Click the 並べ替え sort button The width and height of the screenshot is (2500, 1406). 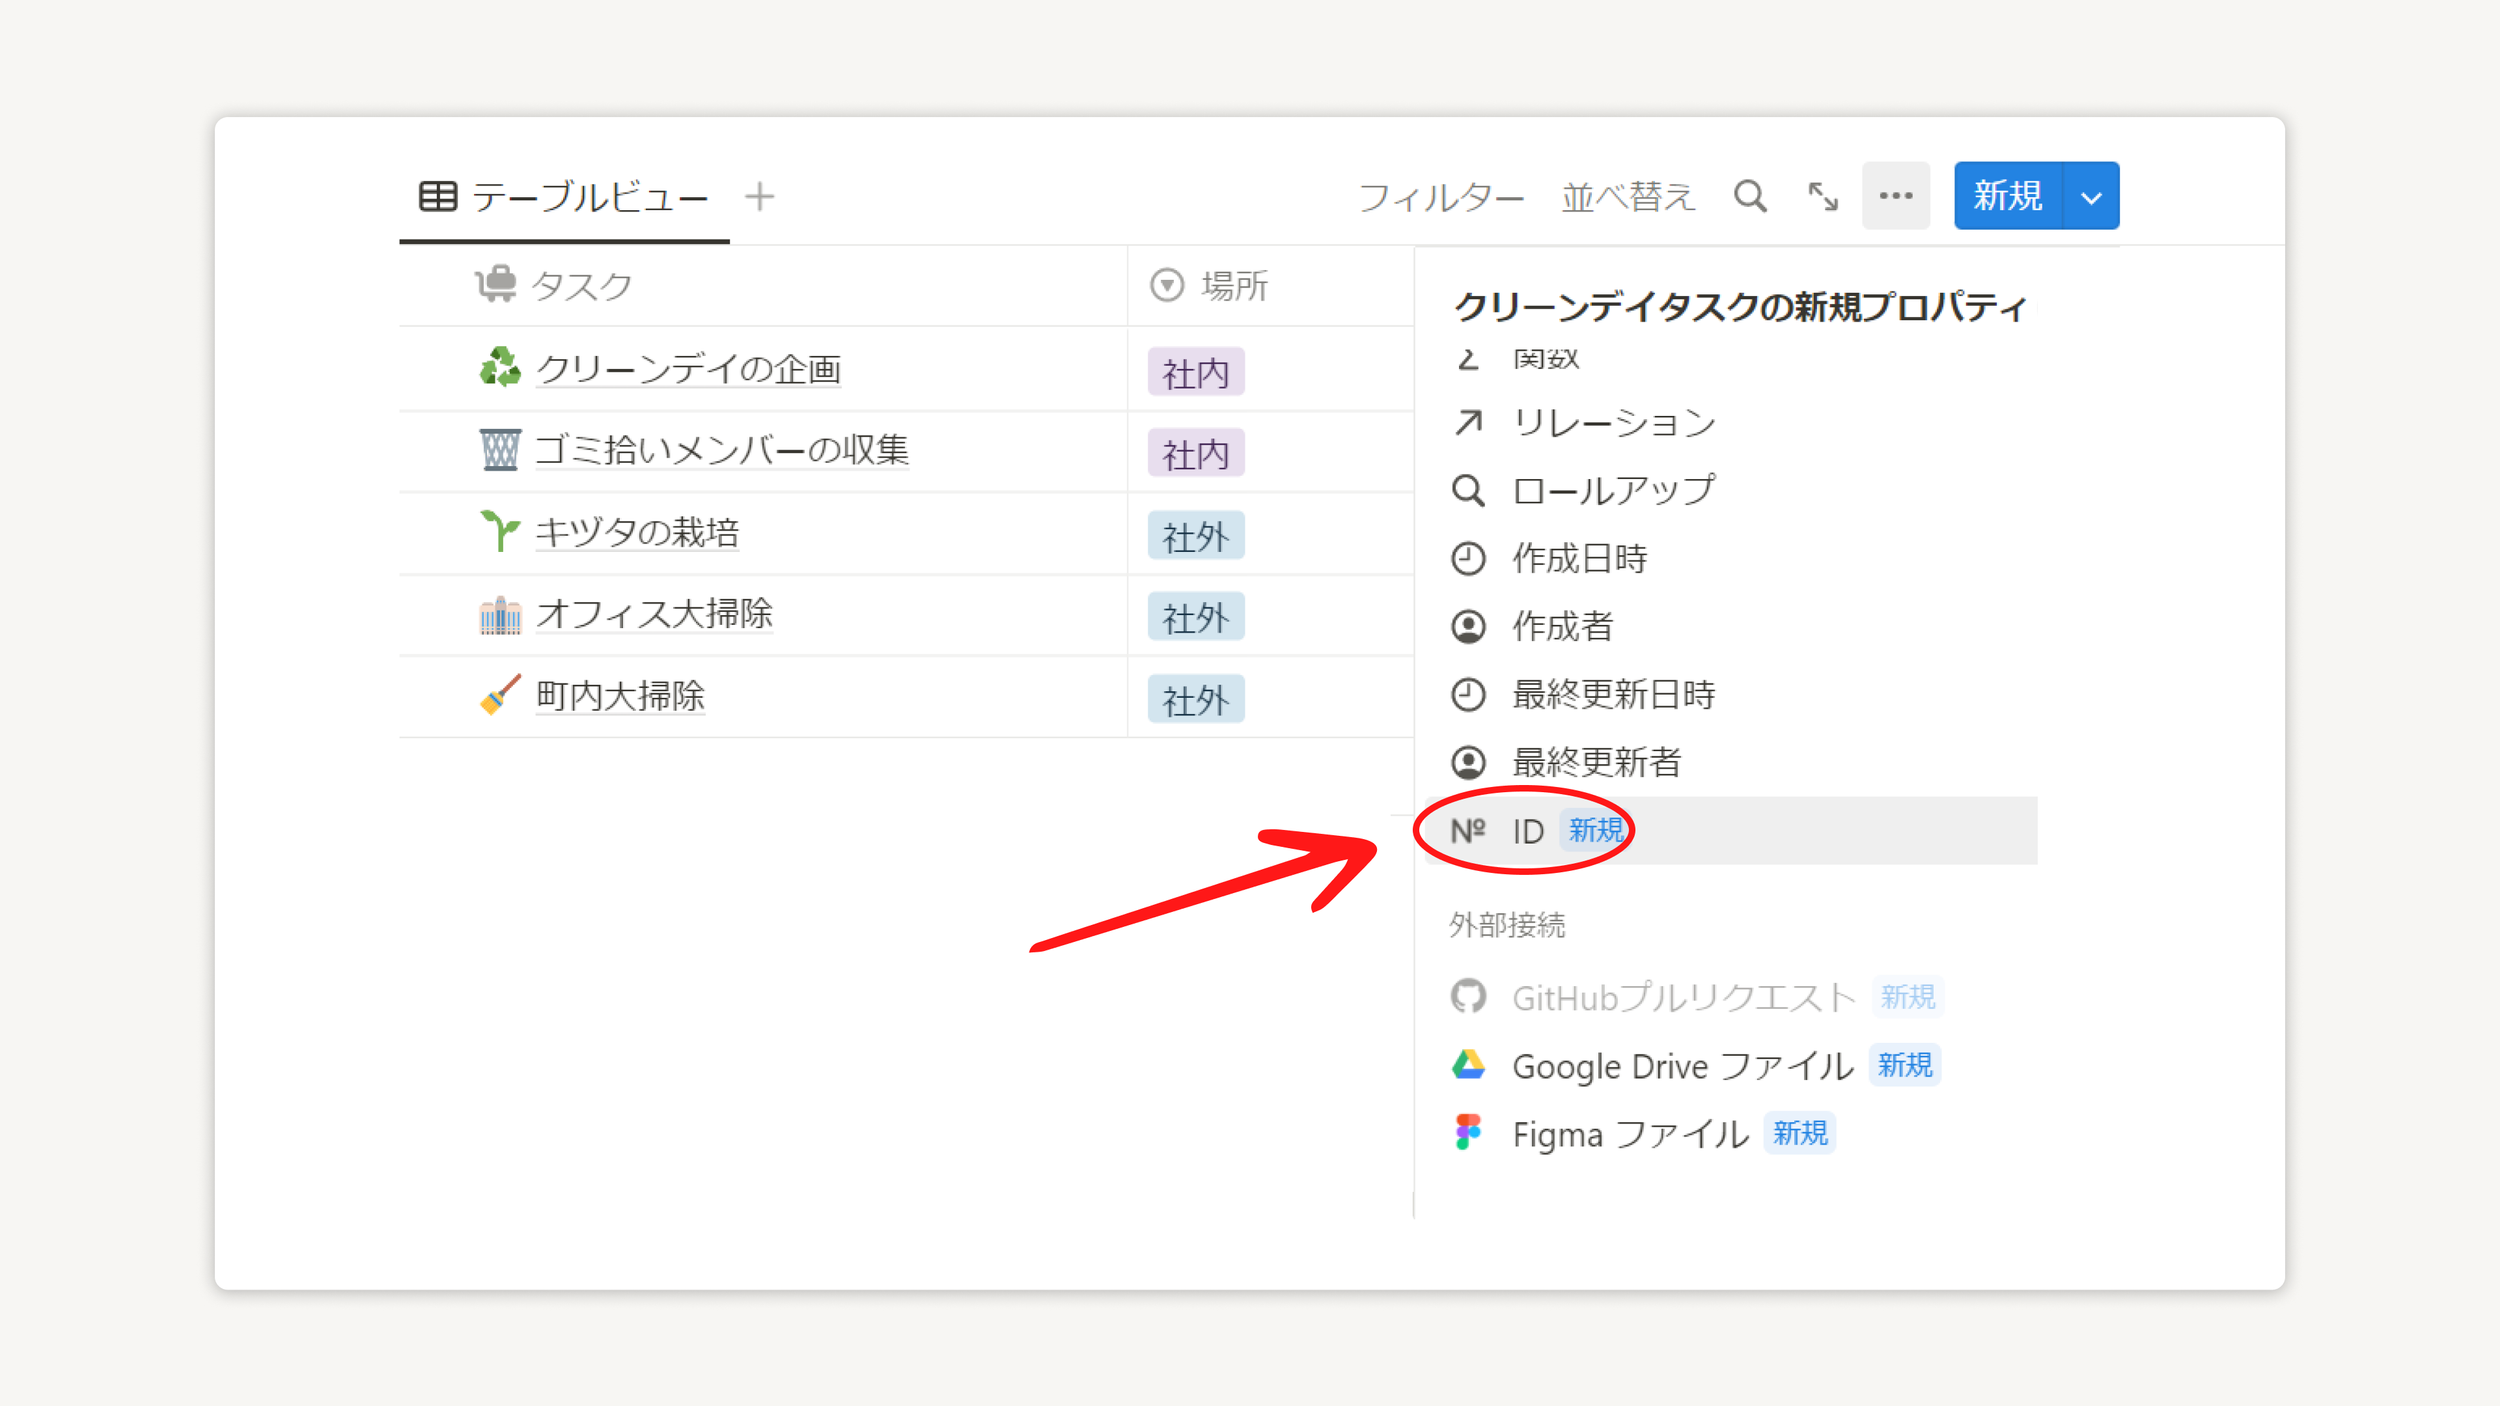click(x=1627, y=197)
